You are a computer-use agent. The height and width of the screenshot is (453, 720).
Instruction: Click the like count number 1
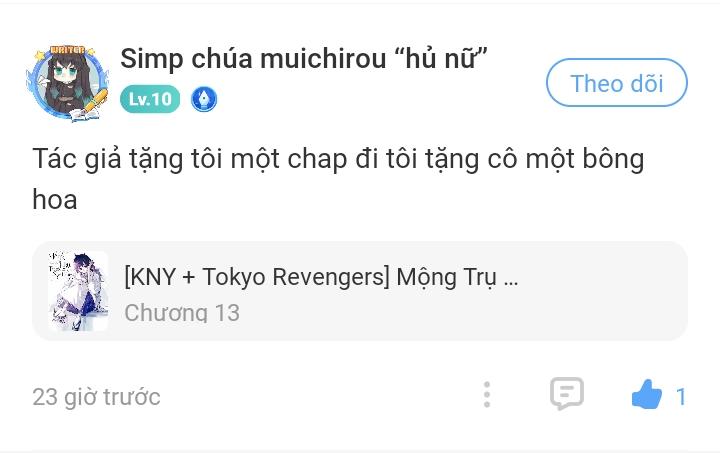pyautogui.click(x=681, y=397)
